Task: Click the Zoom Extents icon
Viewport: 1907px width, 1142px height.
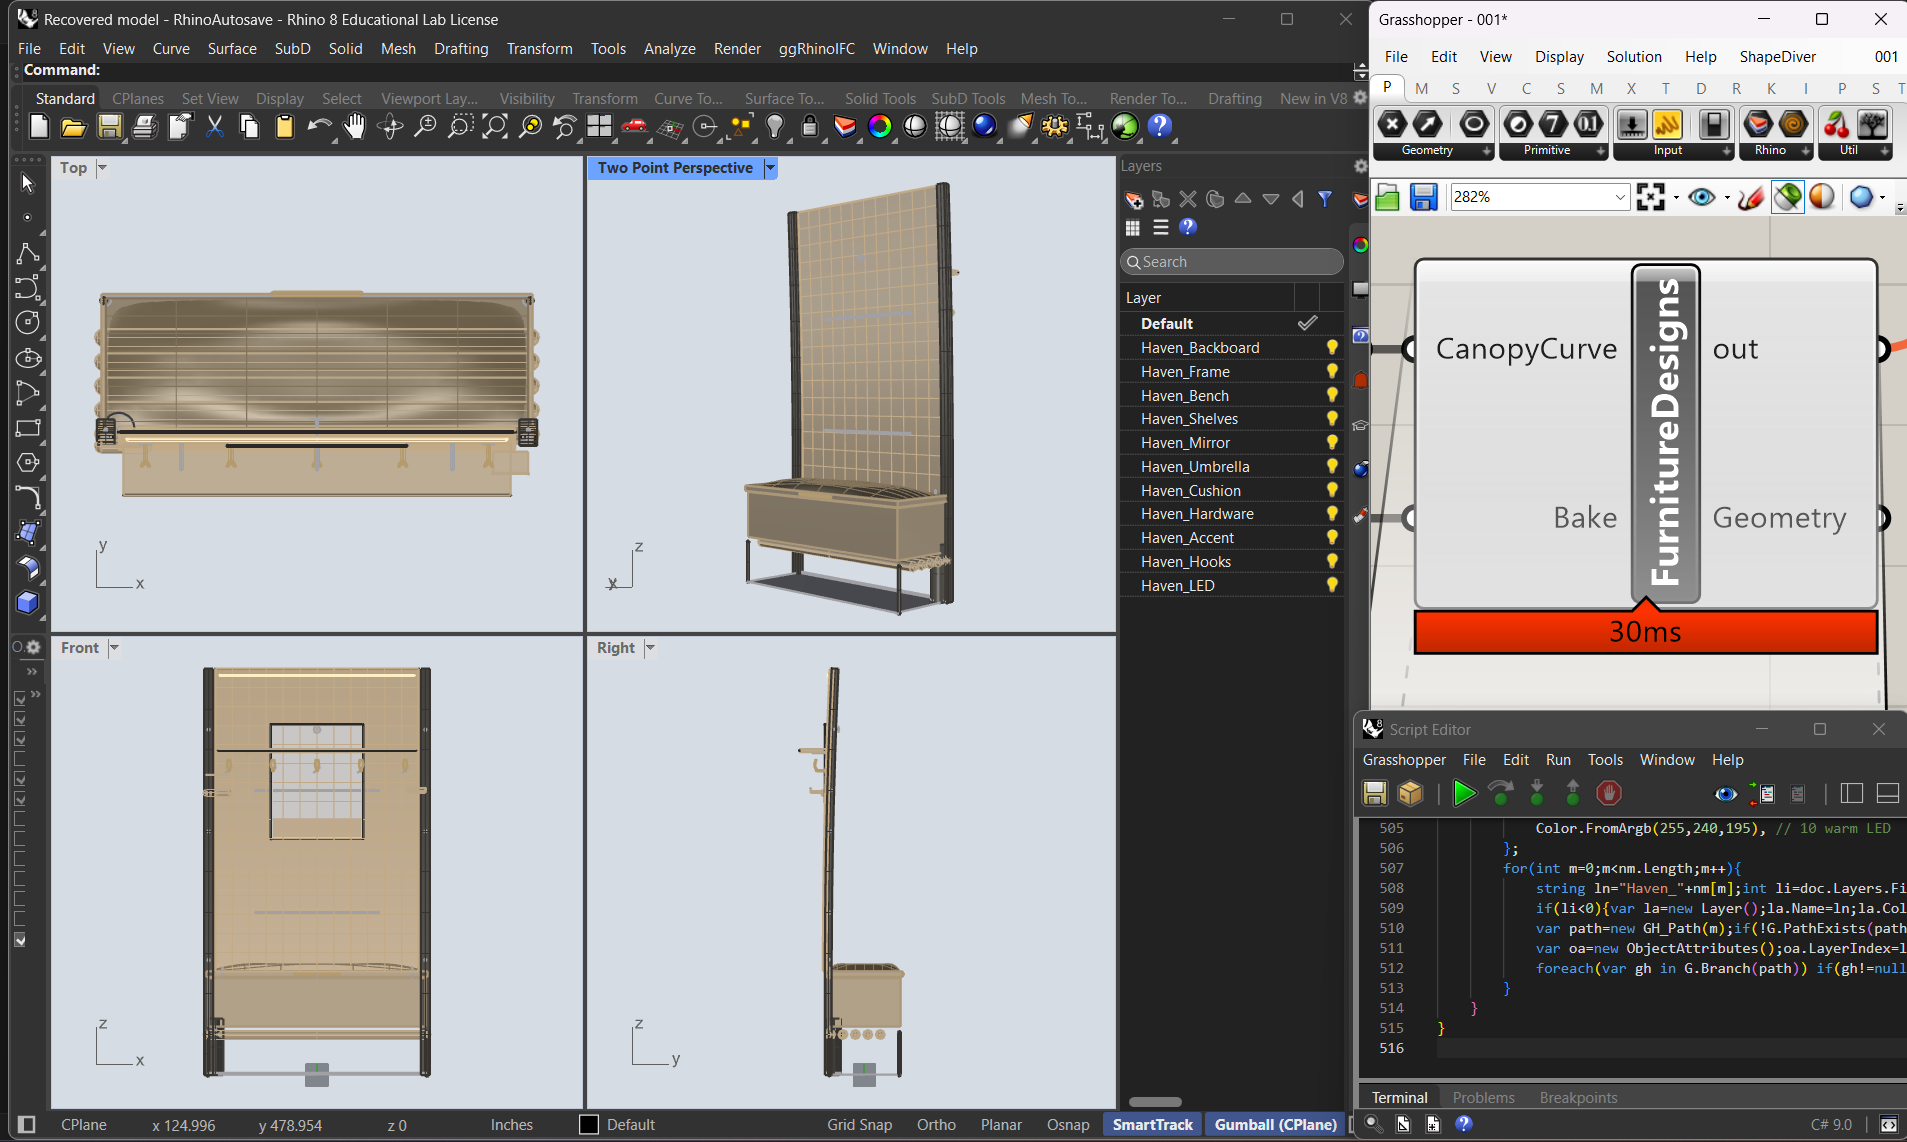Action: click(x=495, y=126)
